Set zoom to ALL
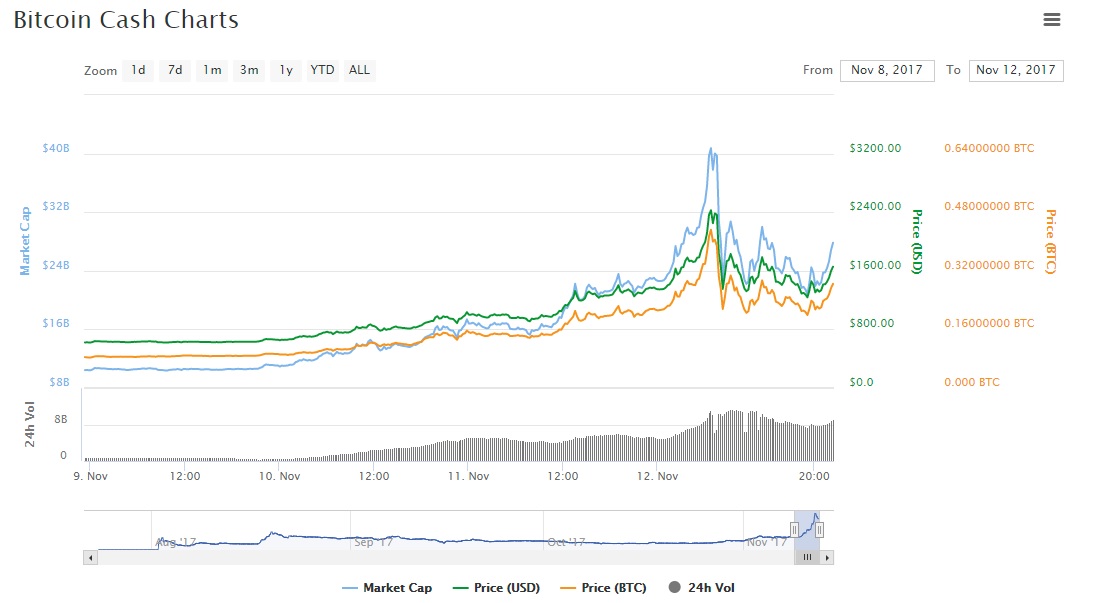The image size is (1105, 603). [359, 70]
